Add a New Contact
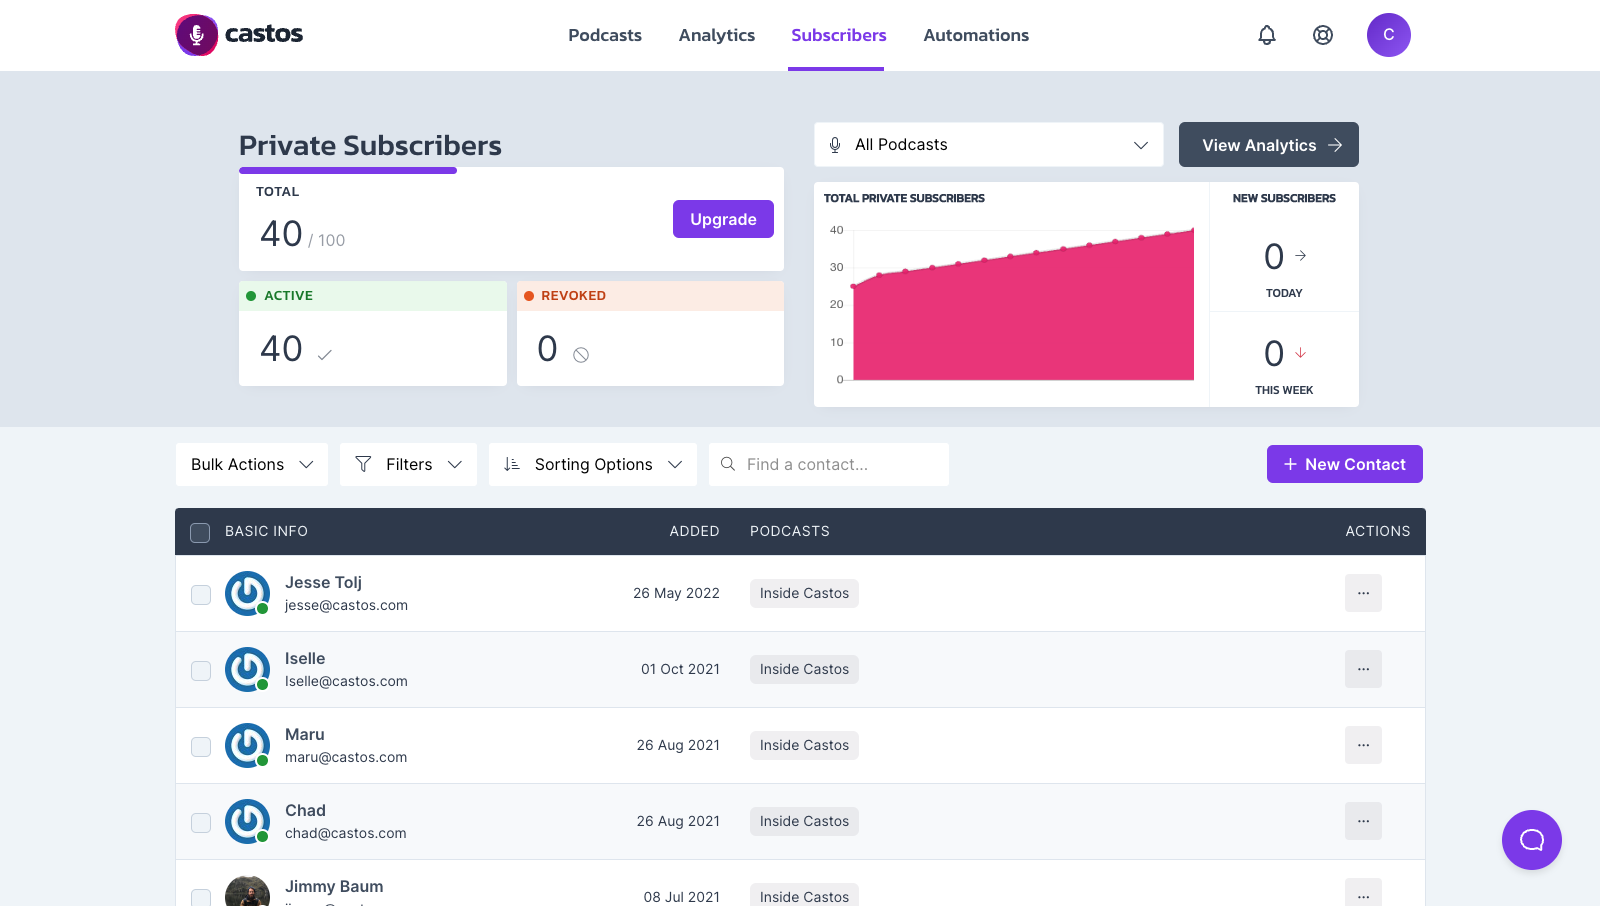 [1345, 464]
